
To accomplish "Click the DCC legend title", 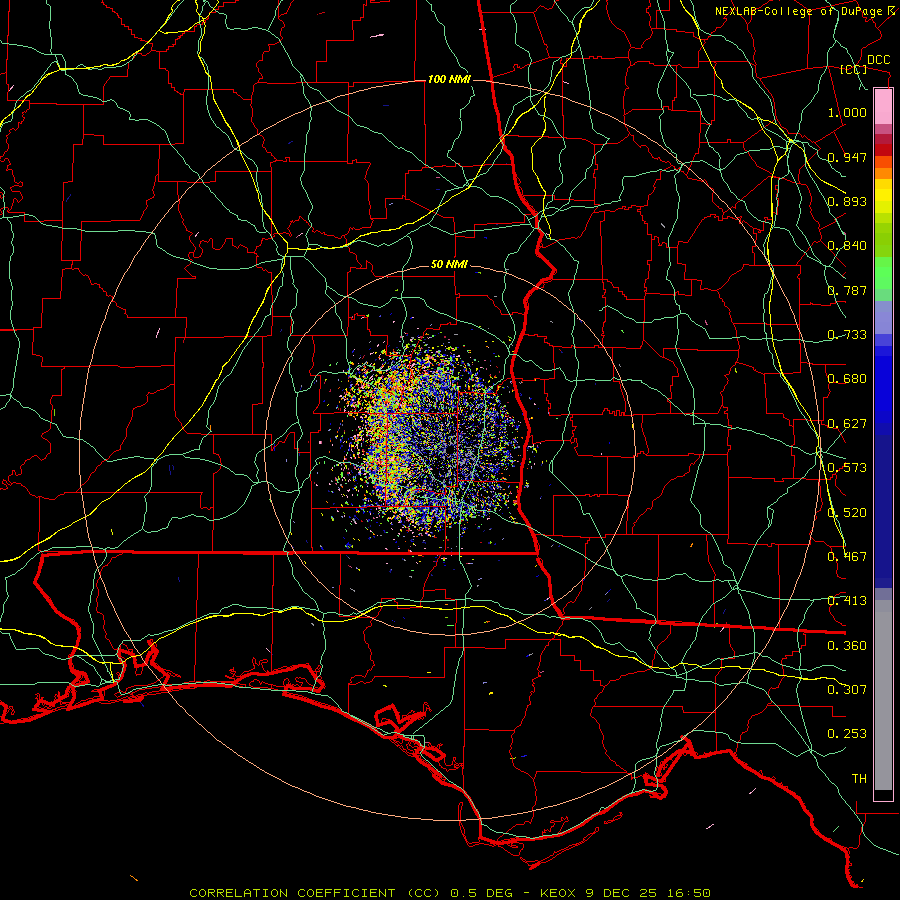I will tap(878, 60).
